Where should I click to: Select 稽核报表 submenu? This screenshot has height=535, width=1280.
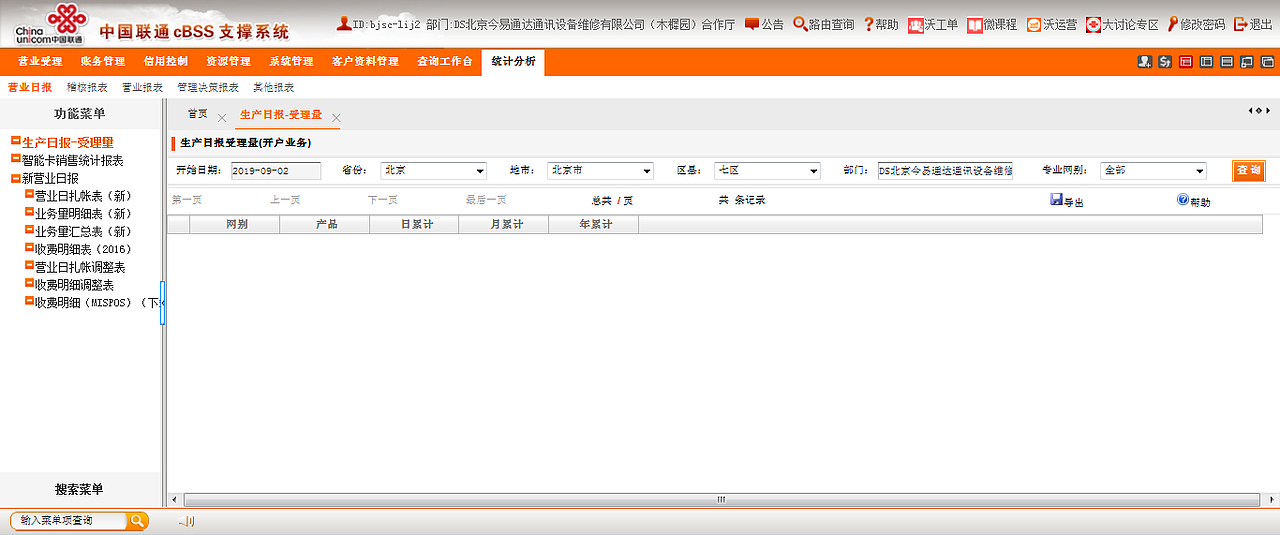click(x=87, y=88)
